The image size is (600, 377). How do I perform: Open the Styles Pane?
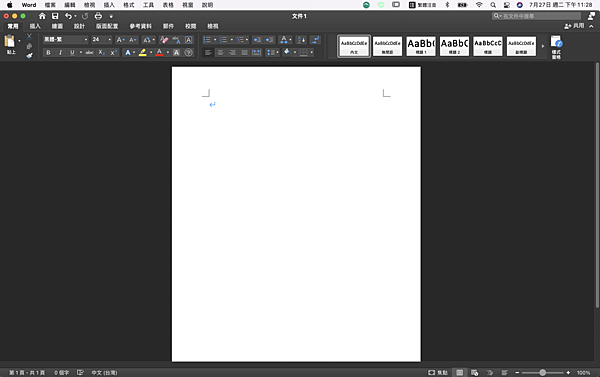coord(556,47)
